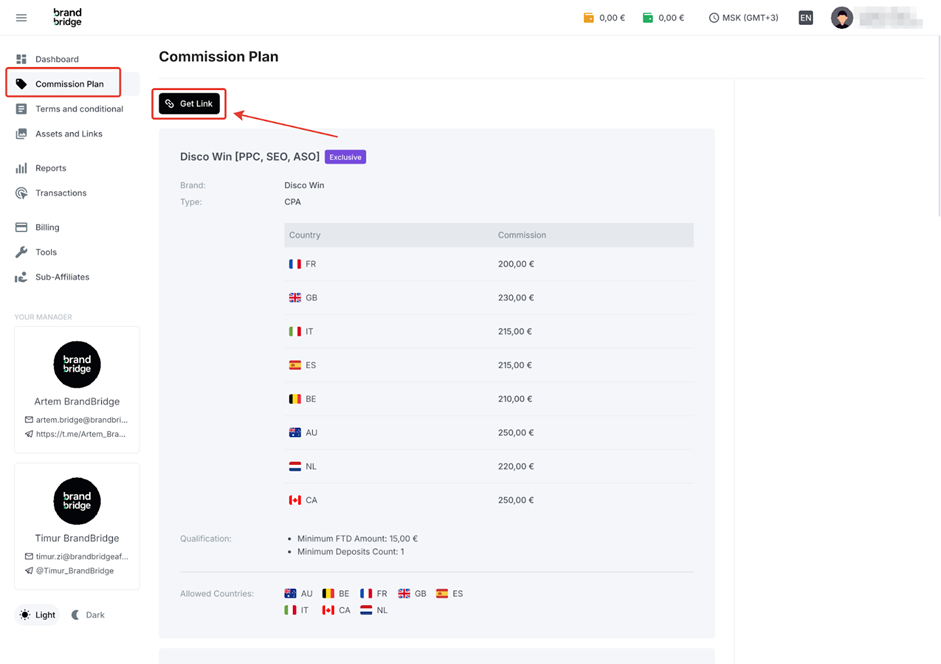Viewport: 941px width, 664px height.
Task: Click the Tools wrench icon
Action: click(x=21, y=252)
